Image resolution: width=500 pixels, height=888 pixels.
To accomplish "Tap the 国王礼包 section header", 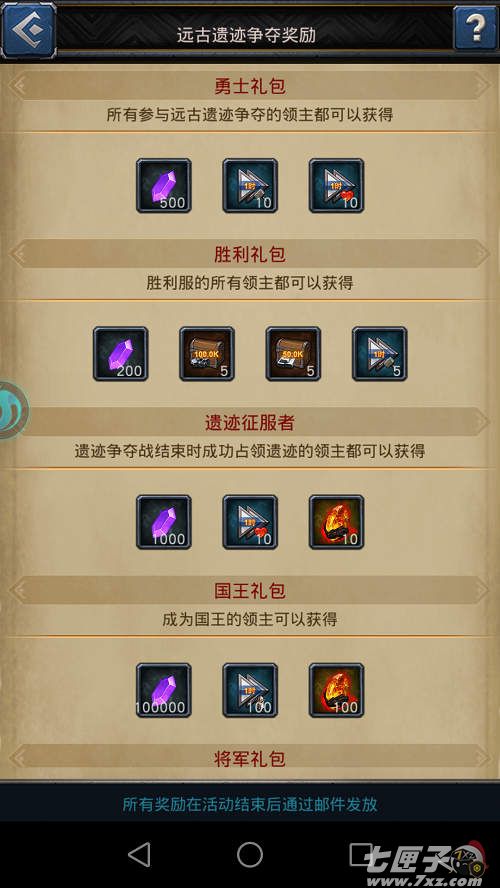I will pyautogui.click(x=250, y=591).
